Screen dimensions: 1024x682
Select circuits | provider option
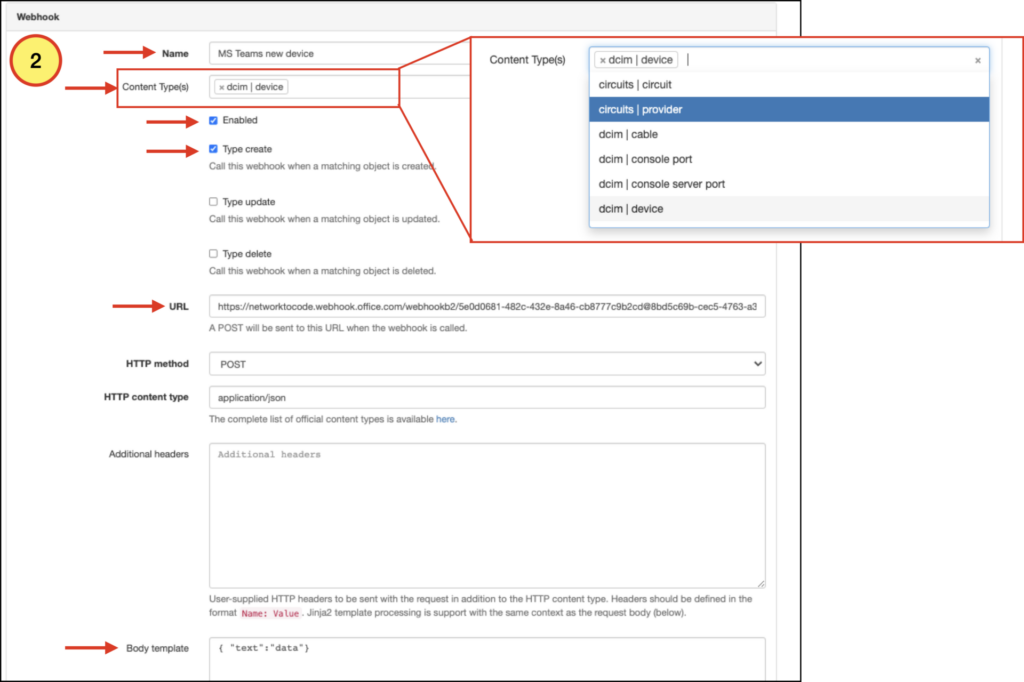[x=789, y=110]
